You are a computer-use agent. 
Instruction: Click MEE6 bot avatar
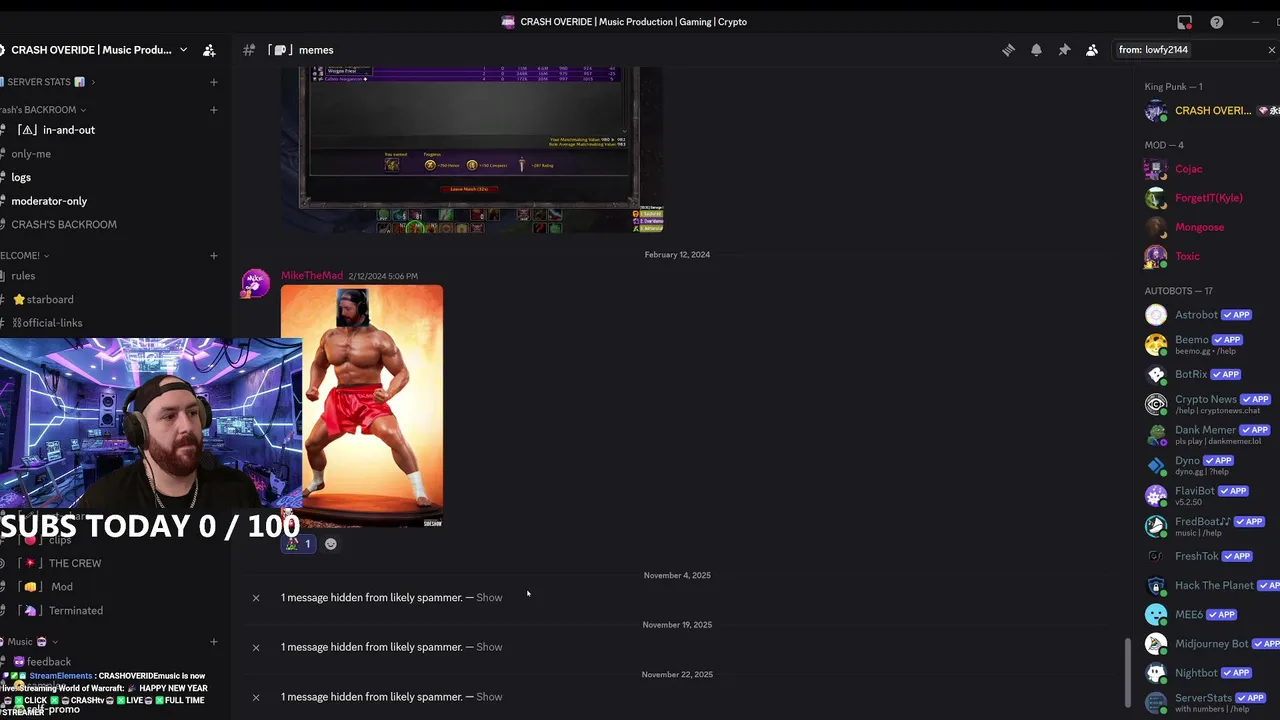(1156, 615)
